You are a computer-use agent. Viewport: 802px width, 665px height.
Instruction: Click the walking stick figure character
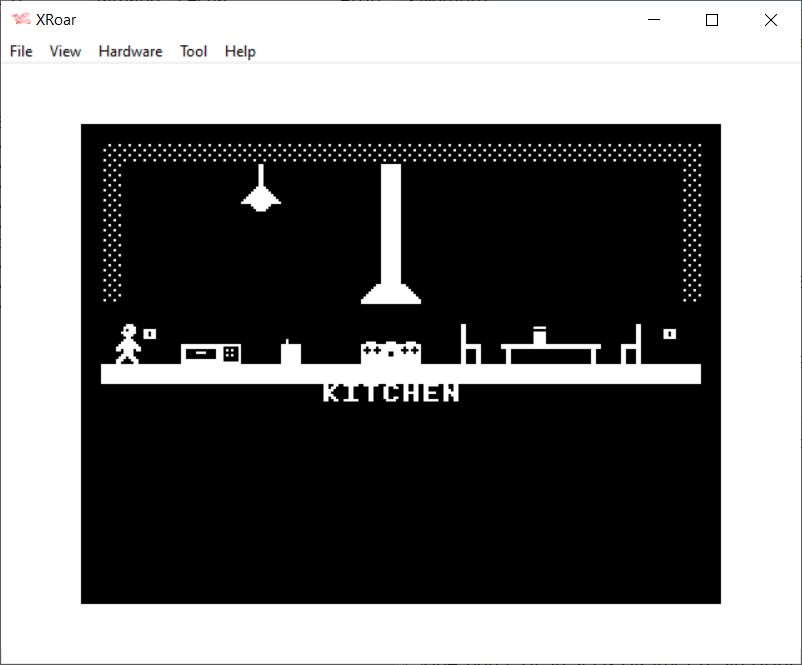pos(127,344)
